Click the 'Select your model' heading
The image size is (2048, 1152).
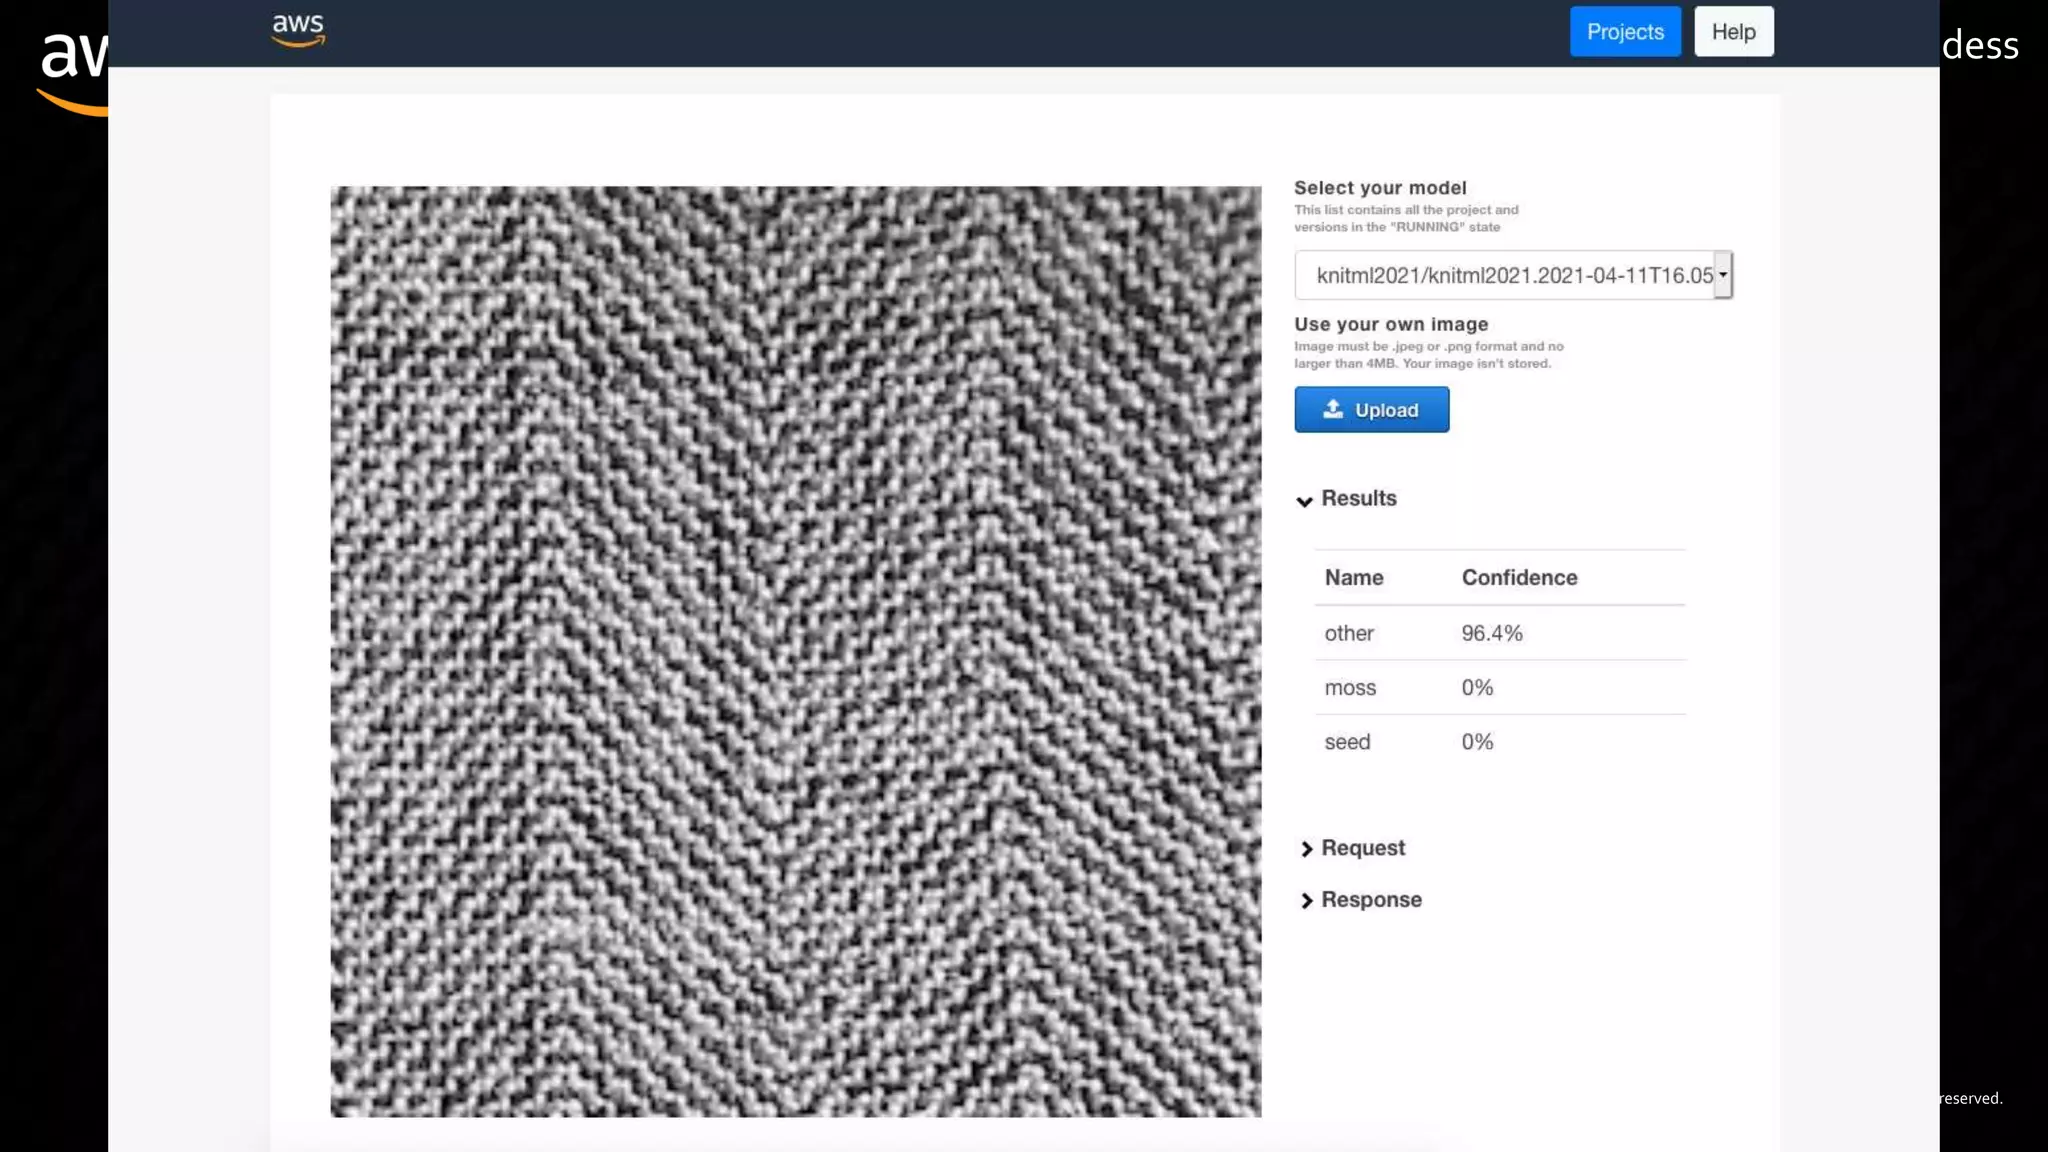coord(1379,188)
